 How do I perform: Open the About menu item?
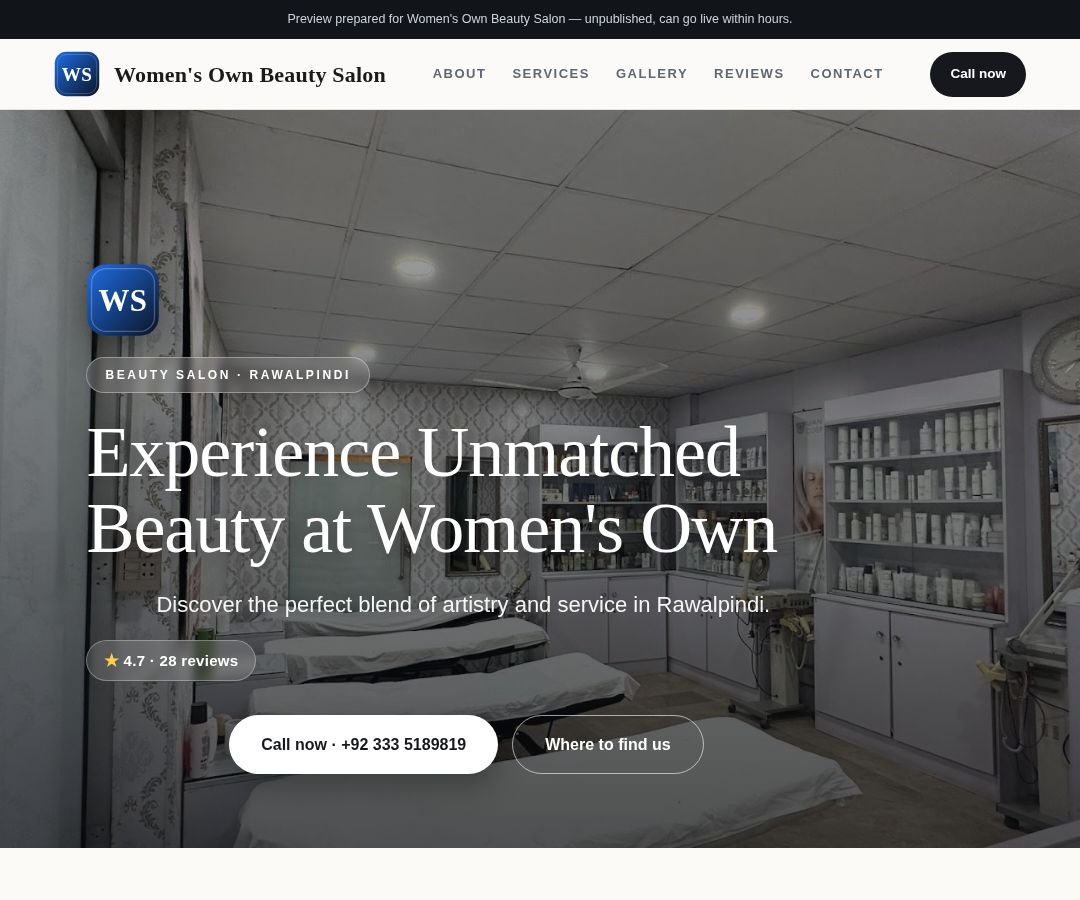pyautogui.click(x=459, y=74)
